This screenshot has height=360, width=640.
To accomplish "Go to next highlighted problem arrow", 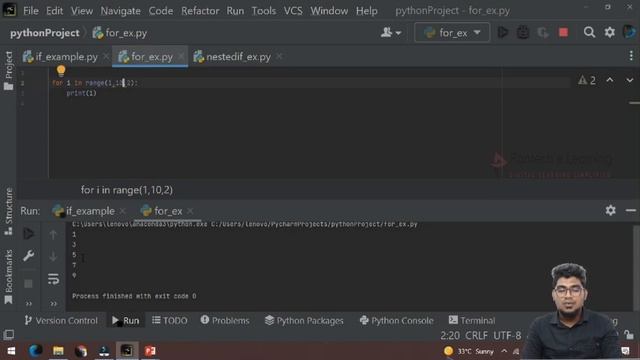I will coord(629,80).
